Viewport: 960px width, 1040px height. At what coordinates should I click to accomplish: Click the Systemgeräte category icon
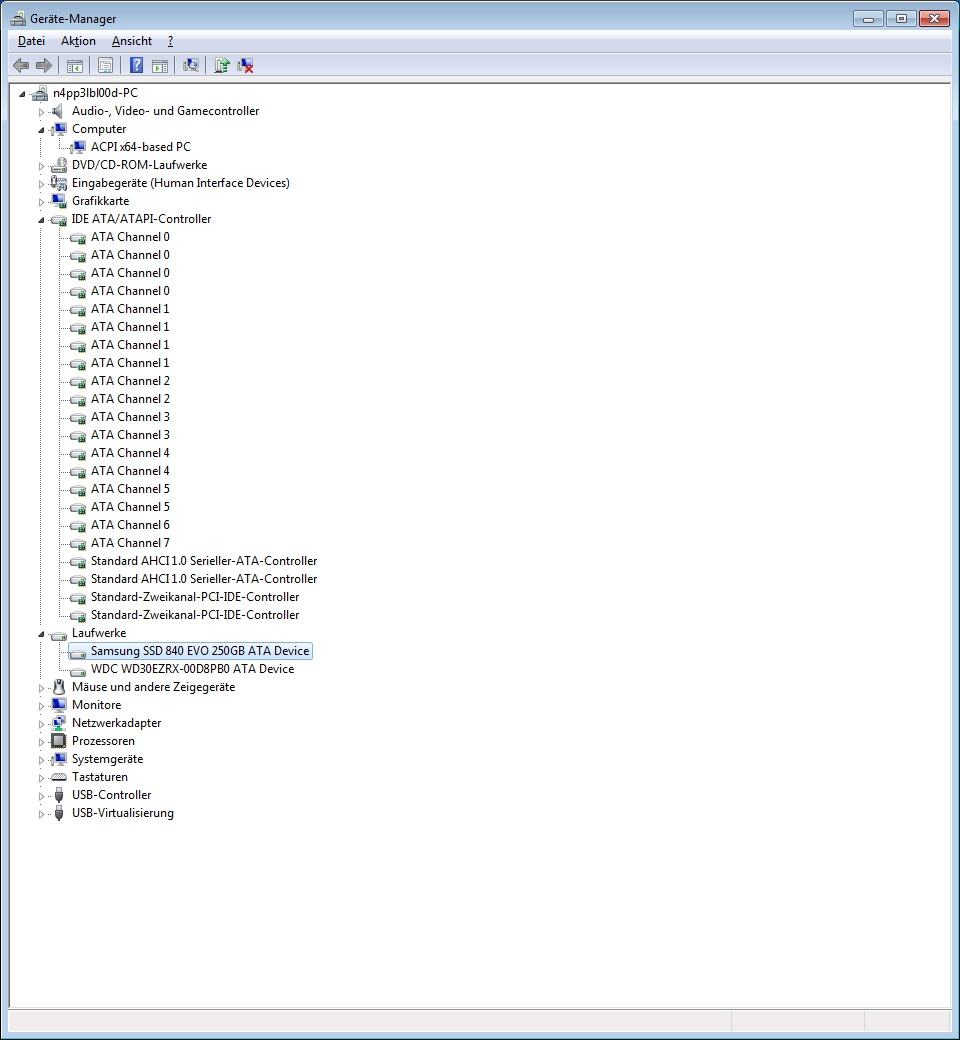58,758
